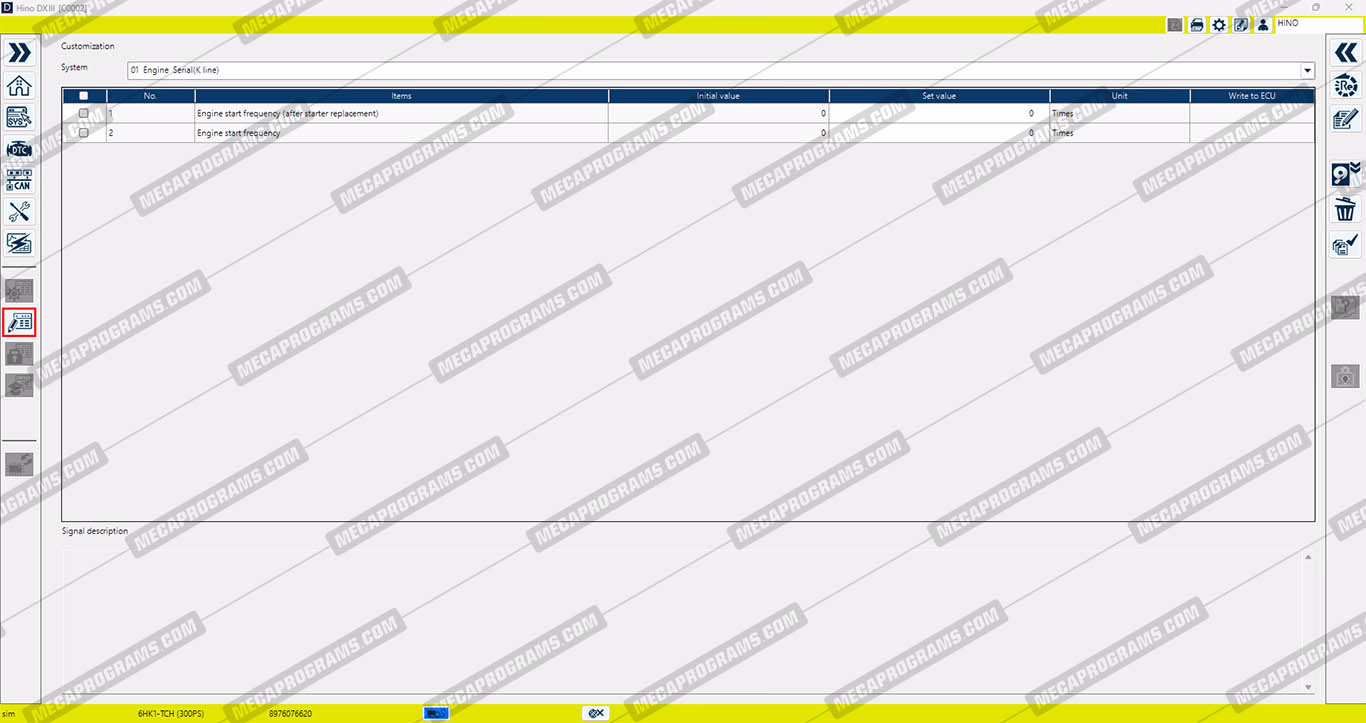Click the HINO user name field
The image size is (1366, 723).
1317,24
